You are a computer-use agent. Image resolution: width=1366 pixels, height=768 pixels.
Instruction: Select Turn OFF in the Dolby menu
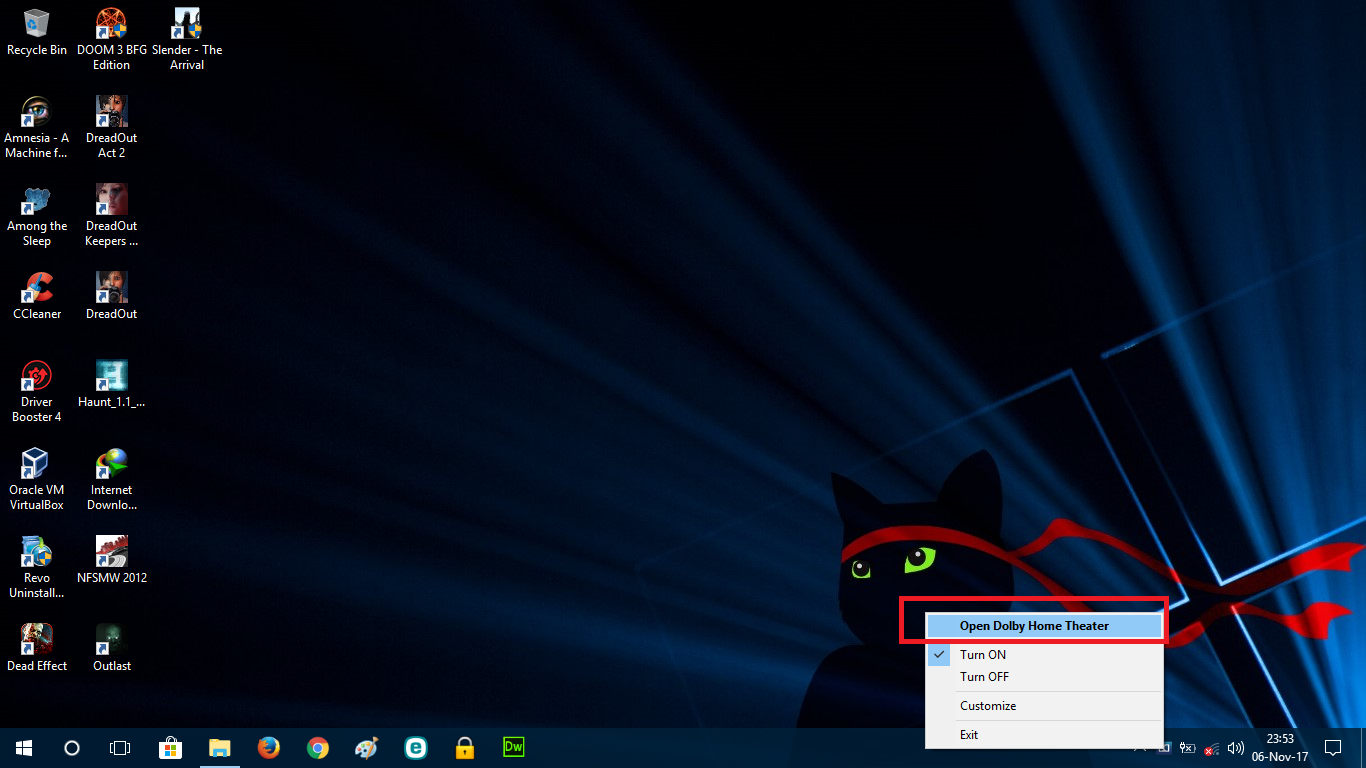[1044, 677]
